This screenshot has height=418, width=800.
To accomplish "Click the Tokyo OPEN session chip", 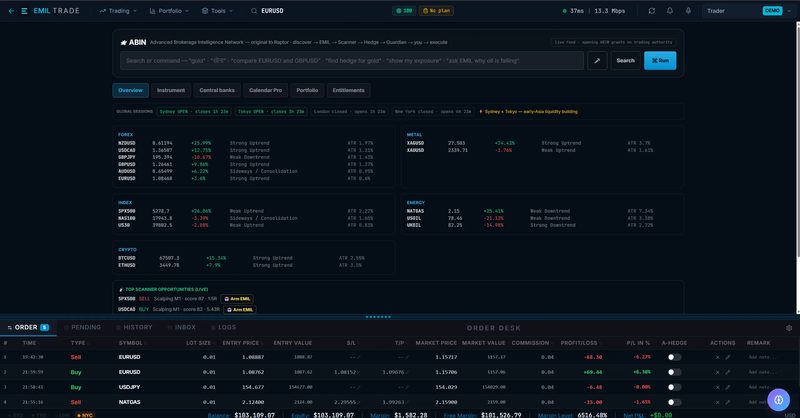I will (x=271, y=112).
